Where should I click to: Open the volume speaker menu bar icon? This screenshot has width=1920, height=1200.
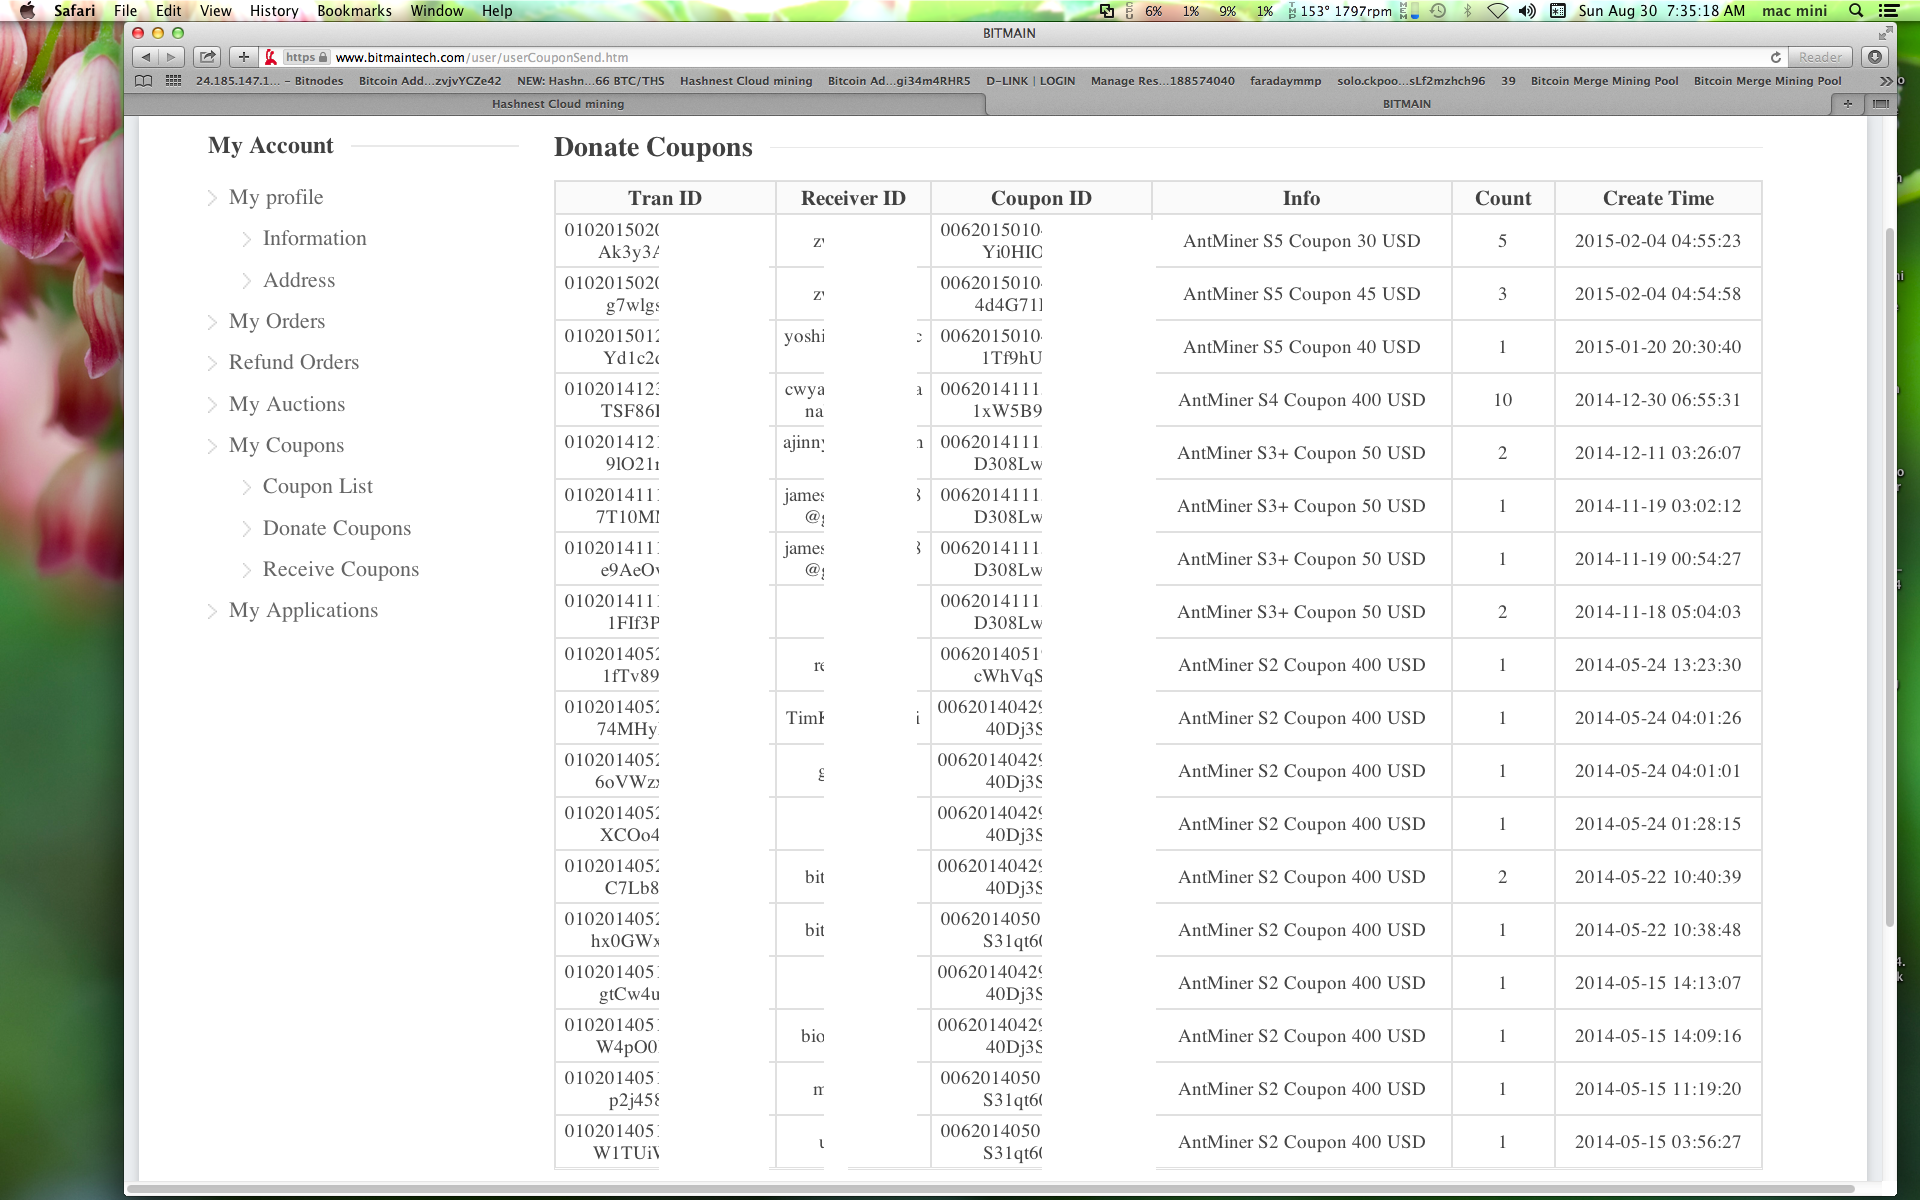[x=1527, y=11]
